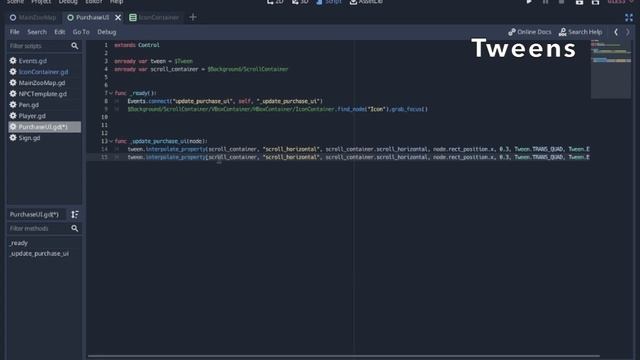Open the script editor Debug menu
The width and height of the screenshot is (640, 360).
[107, 32]
